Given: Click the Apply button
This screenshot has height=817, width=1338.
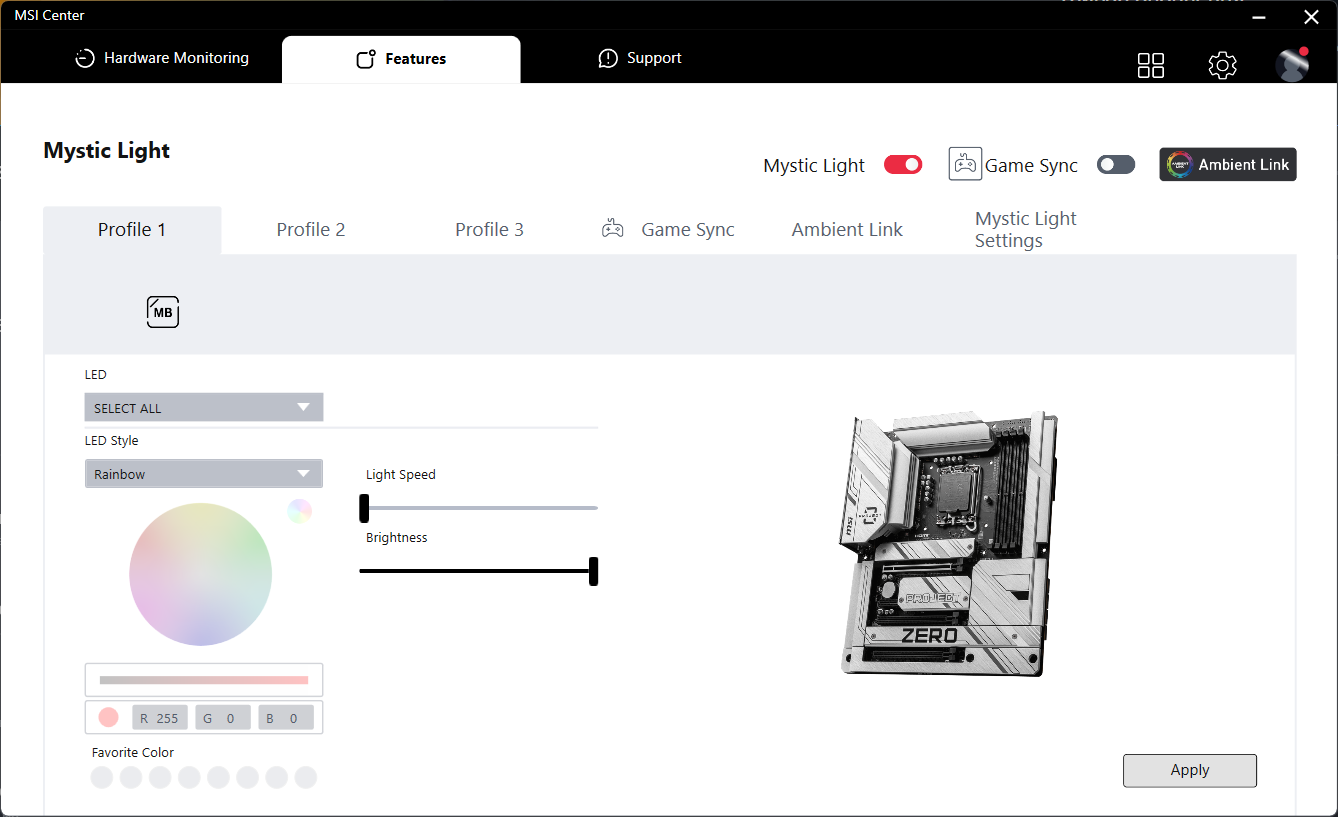Looking at the screenshot, I should pos(1190,770).
